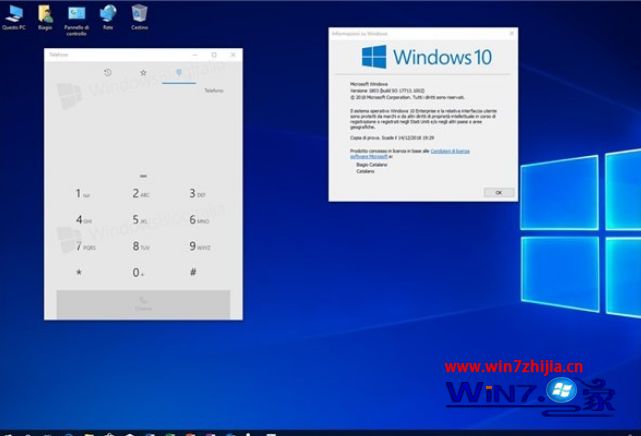Viewport: 641px width, 436px height.
Task: Close the Informazioni su Windows dialog
Action: coord(511,33)
